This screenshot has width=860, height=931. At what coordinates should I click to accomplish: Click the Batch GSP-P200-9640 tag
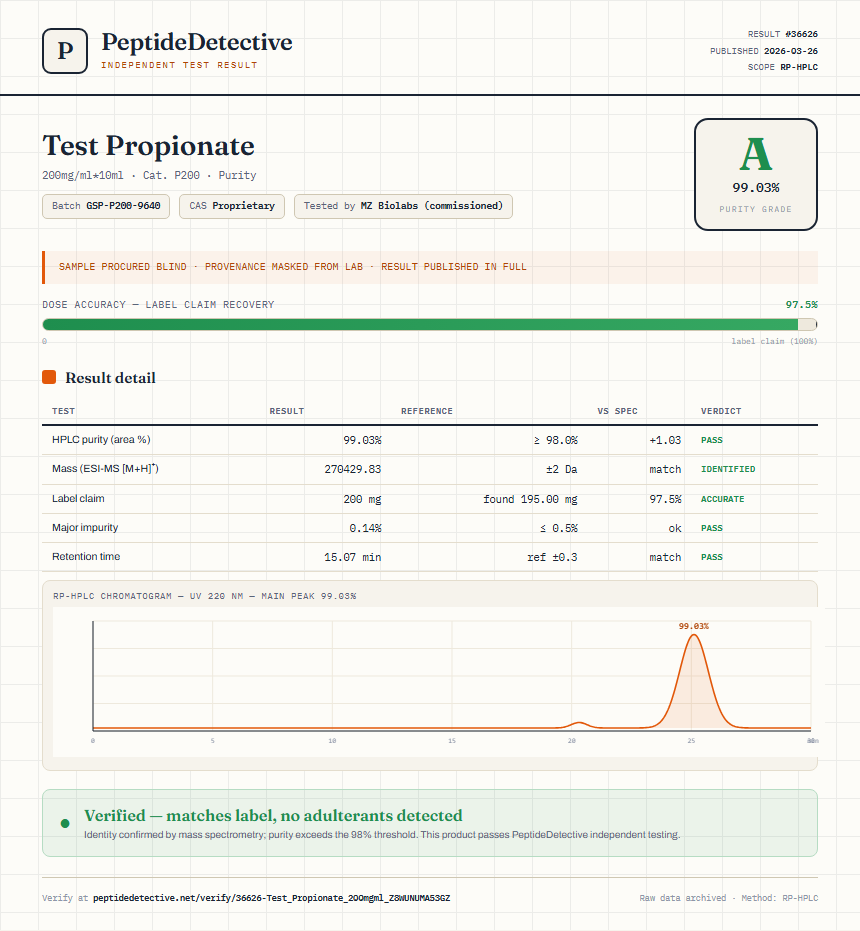pyautogui.click(x=106, y=206)
